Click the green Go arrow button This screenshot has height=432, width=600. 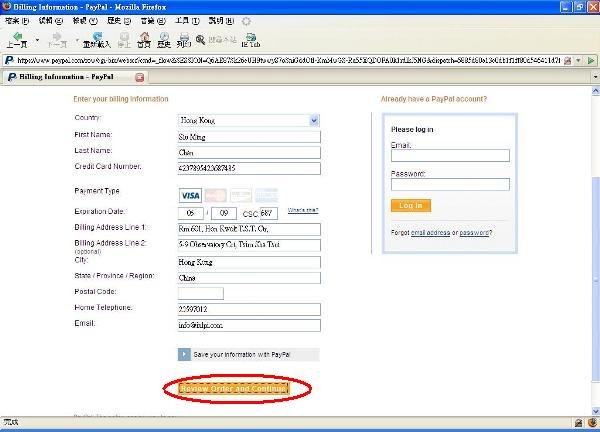[x=591, y=60]
